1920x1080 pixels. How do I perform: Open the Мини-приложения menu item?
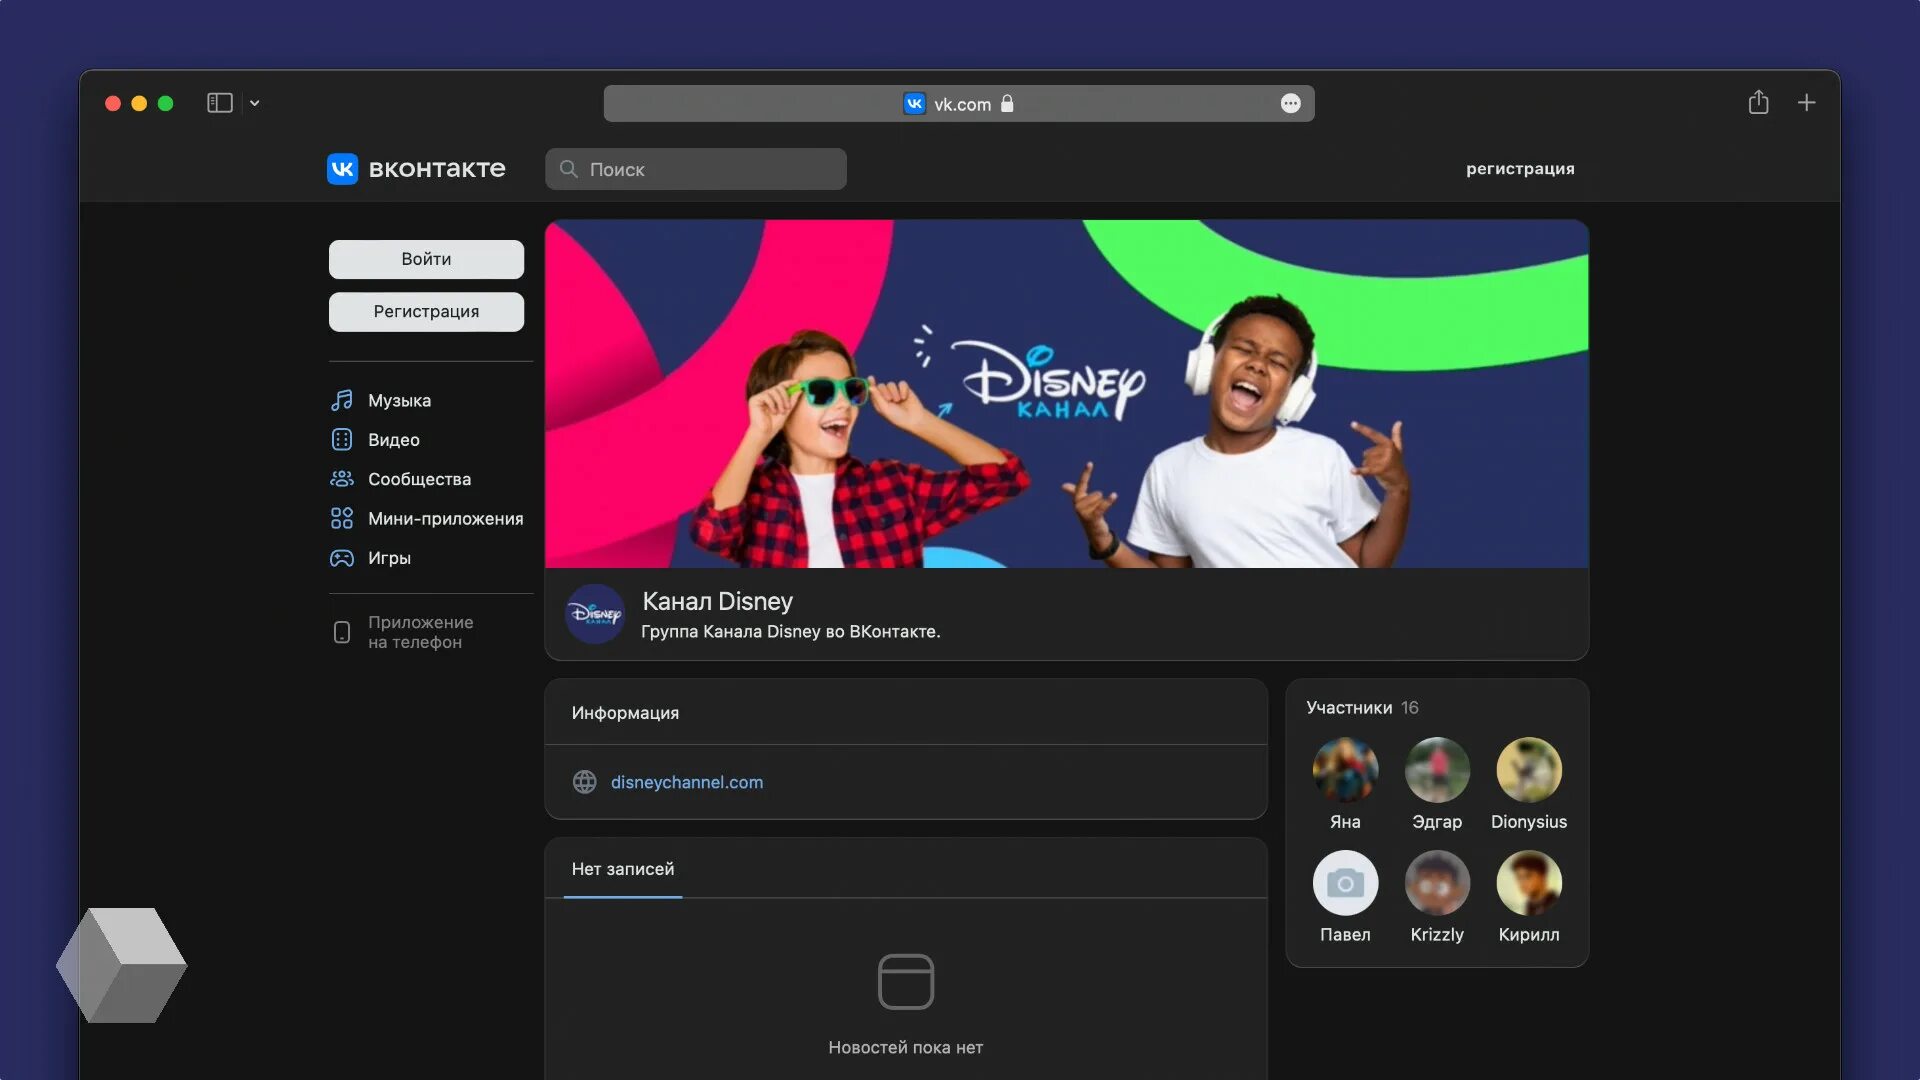click(x=445, y=518)
